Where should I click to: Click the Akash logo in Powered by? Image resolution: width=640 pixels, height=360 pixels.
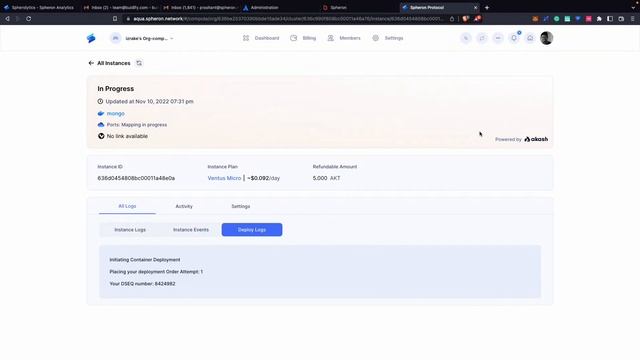coord(536,139)
